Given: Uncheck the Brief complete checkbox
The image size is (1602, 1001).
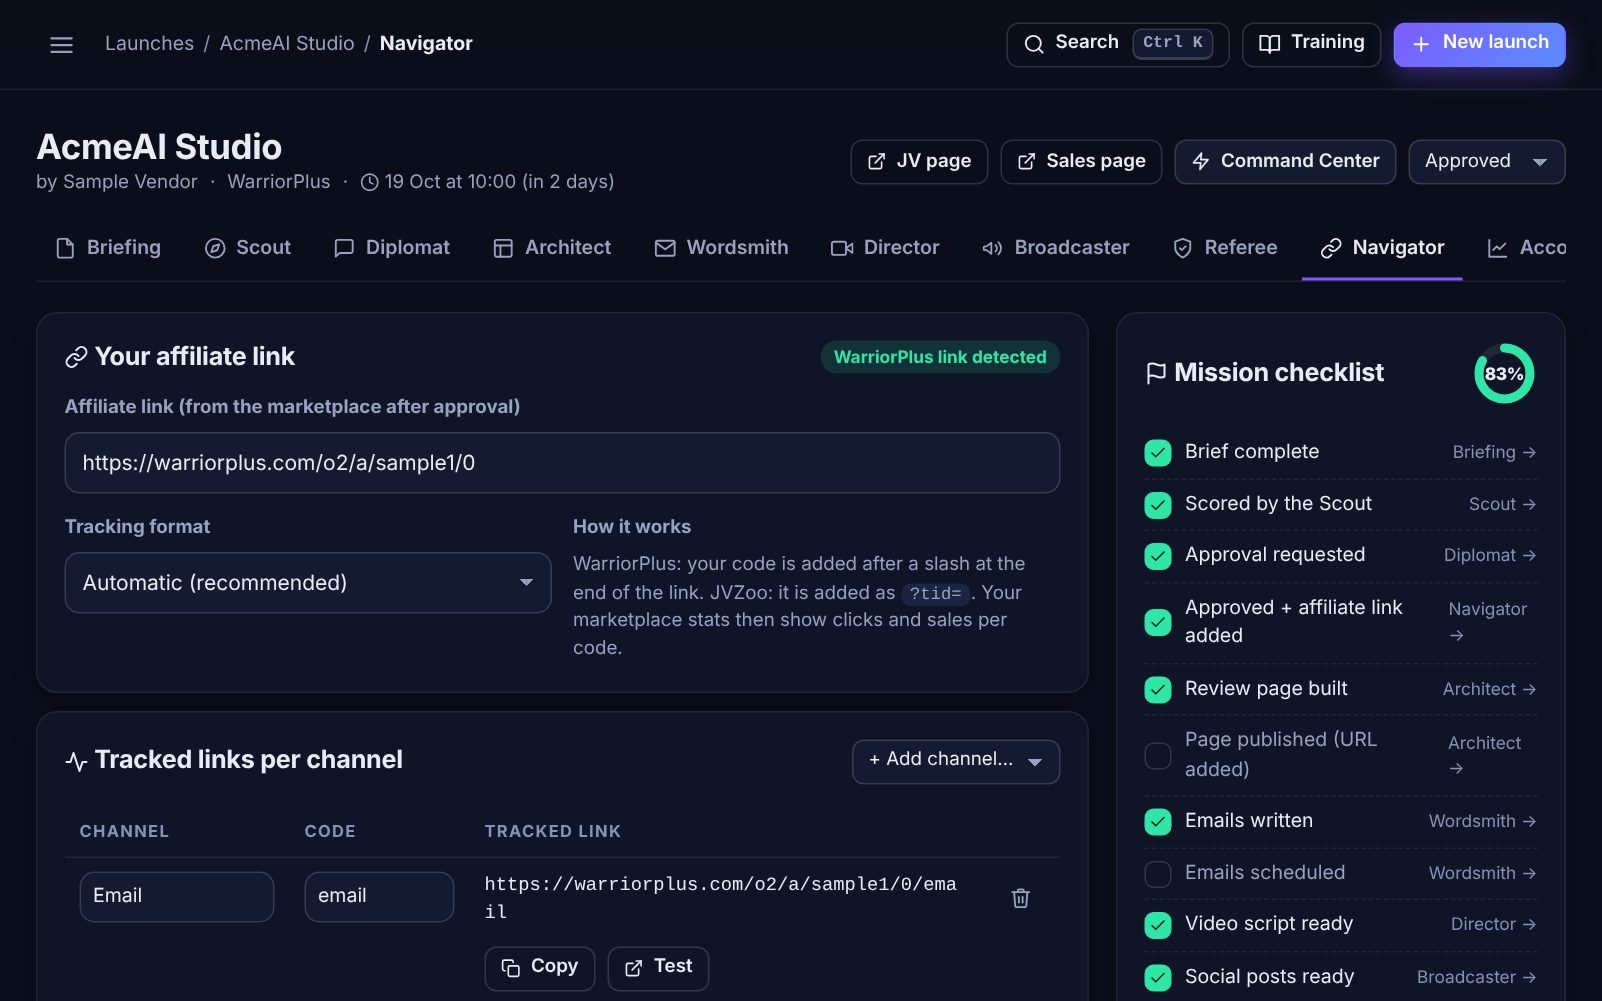Looking at the screenshot, I should coord(1158,453).
